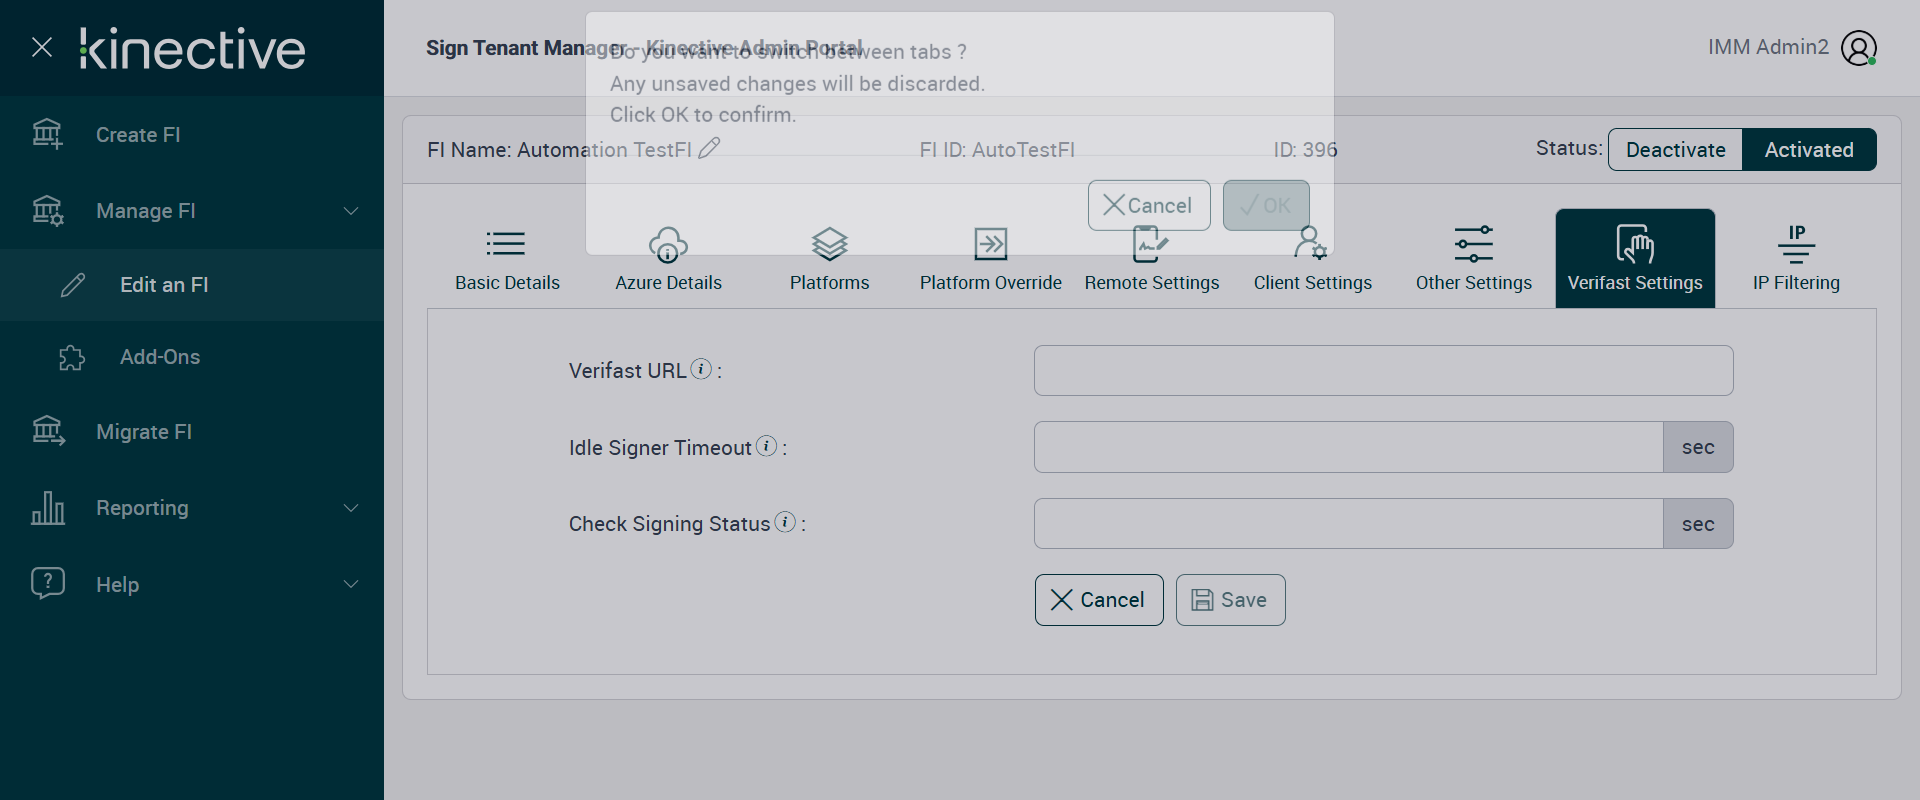Viewport: 1920px width, 800px height.
Task: Switch to the Basic Details tab
Action: pos(507,258)
